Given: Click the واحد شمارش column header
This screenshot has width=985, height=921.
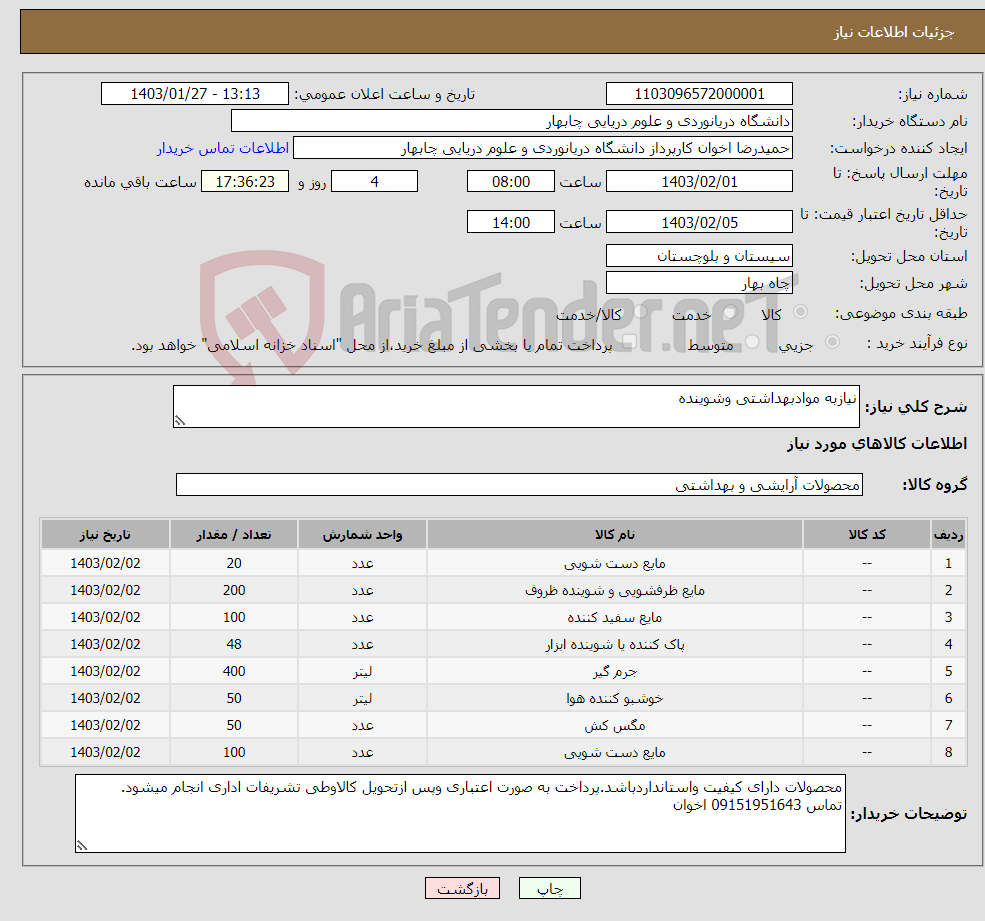Looking at the screenshot, I should [x=362, y=535].
